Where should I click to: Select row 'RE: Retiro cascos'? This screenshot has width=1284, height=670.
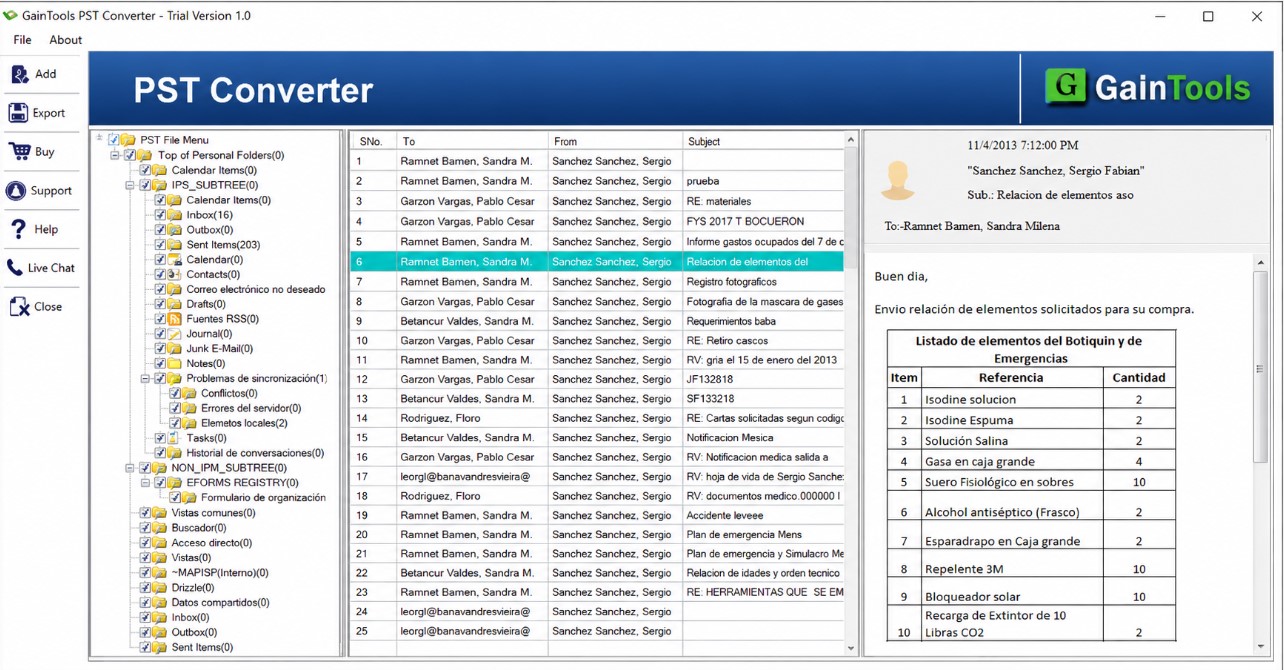tap(597, 340)
